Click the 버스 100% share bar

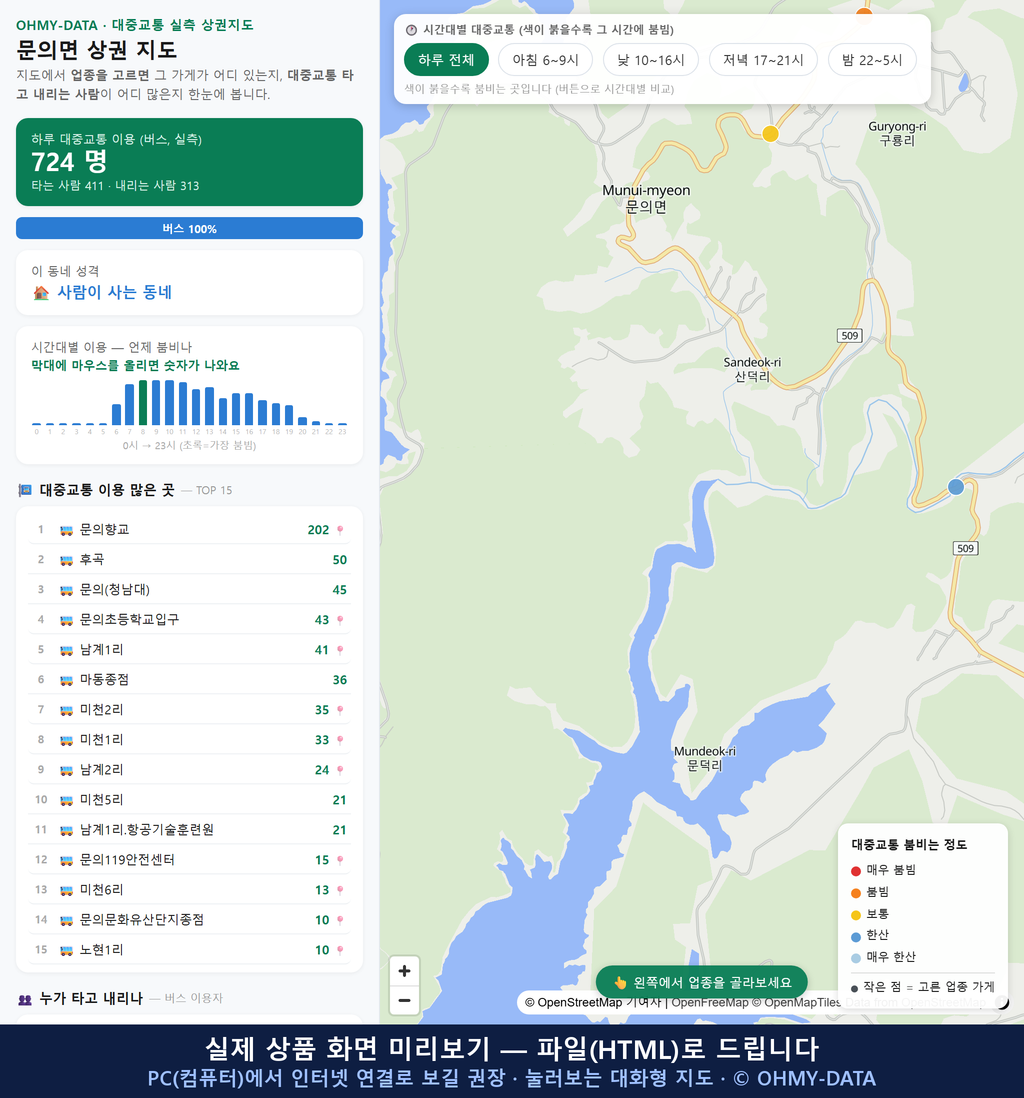[x=189, y=228]
